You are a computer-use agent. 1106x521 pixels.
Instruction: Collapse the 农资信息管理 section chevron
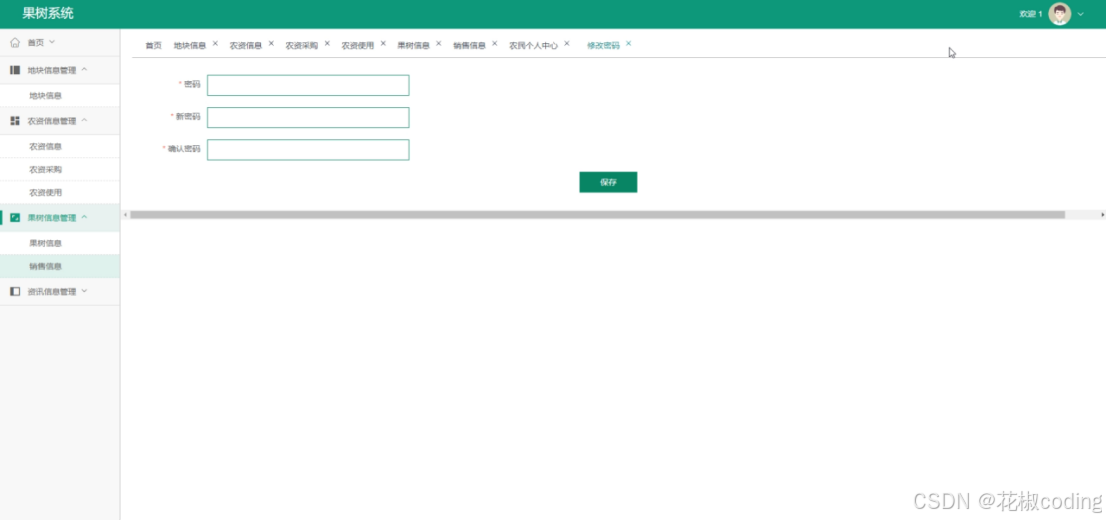click(84, 121)
